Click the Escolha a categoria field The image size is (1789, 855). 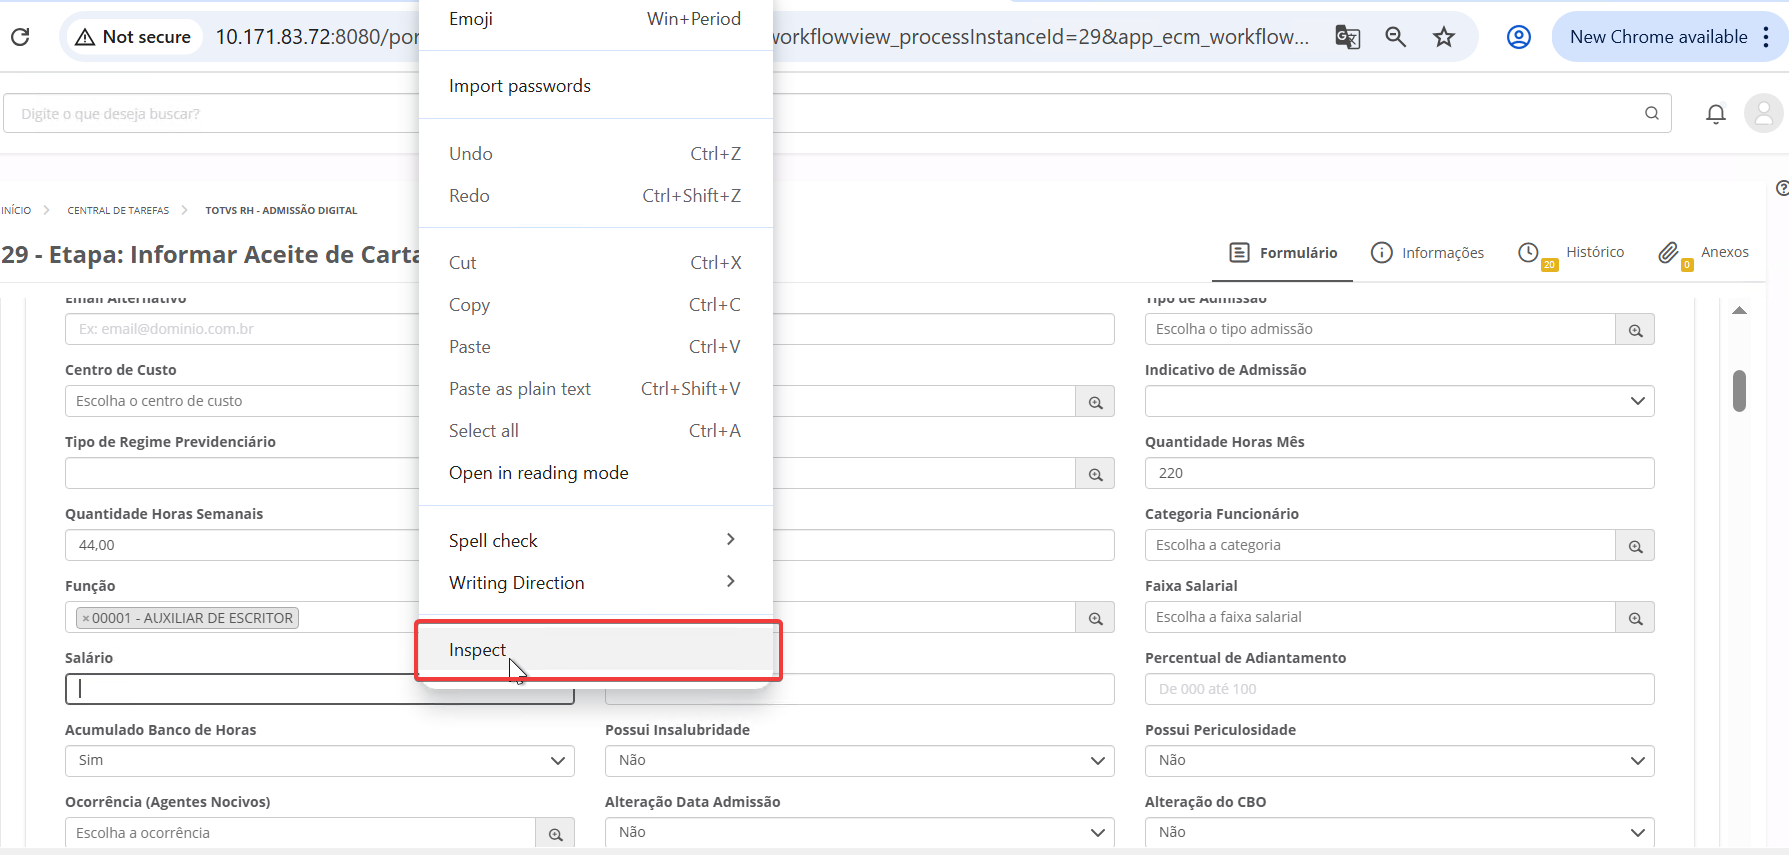[1380, 545]
